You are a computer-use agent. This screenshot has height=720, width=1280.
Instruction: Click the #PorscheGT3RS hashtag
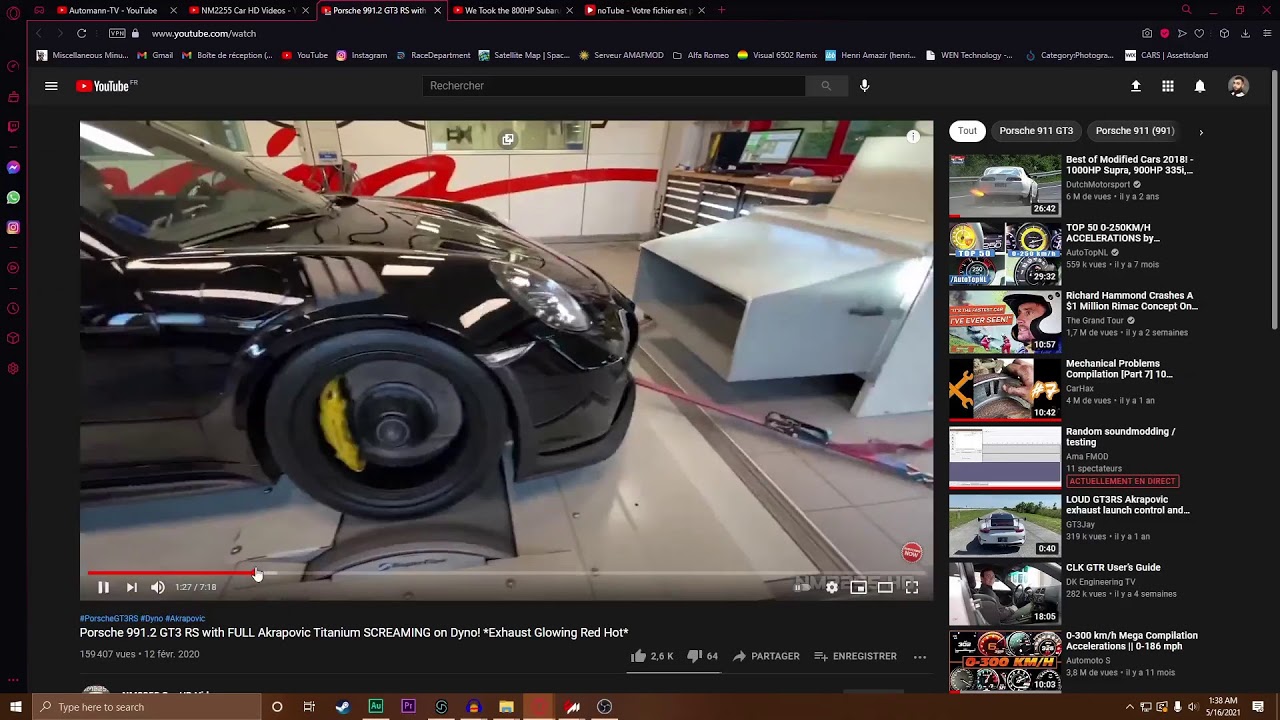pyautogui.click(x=109, y=619)
